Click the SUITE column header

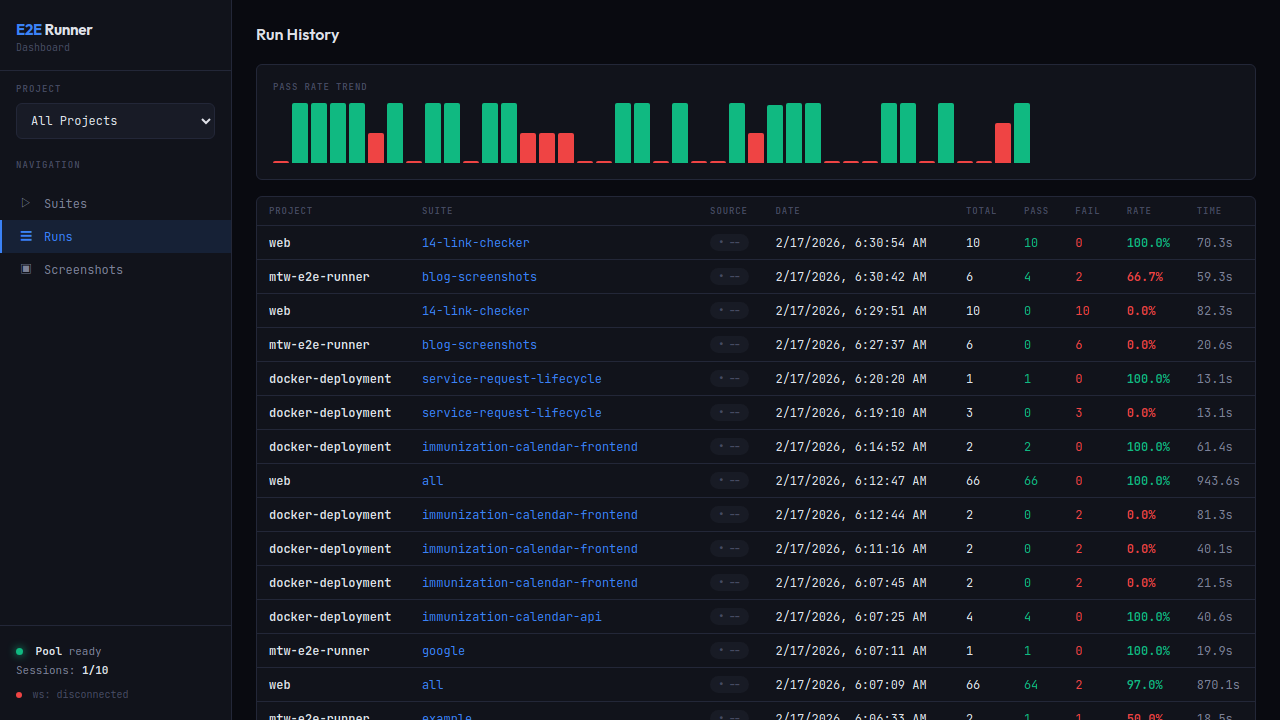coord(437,211)
